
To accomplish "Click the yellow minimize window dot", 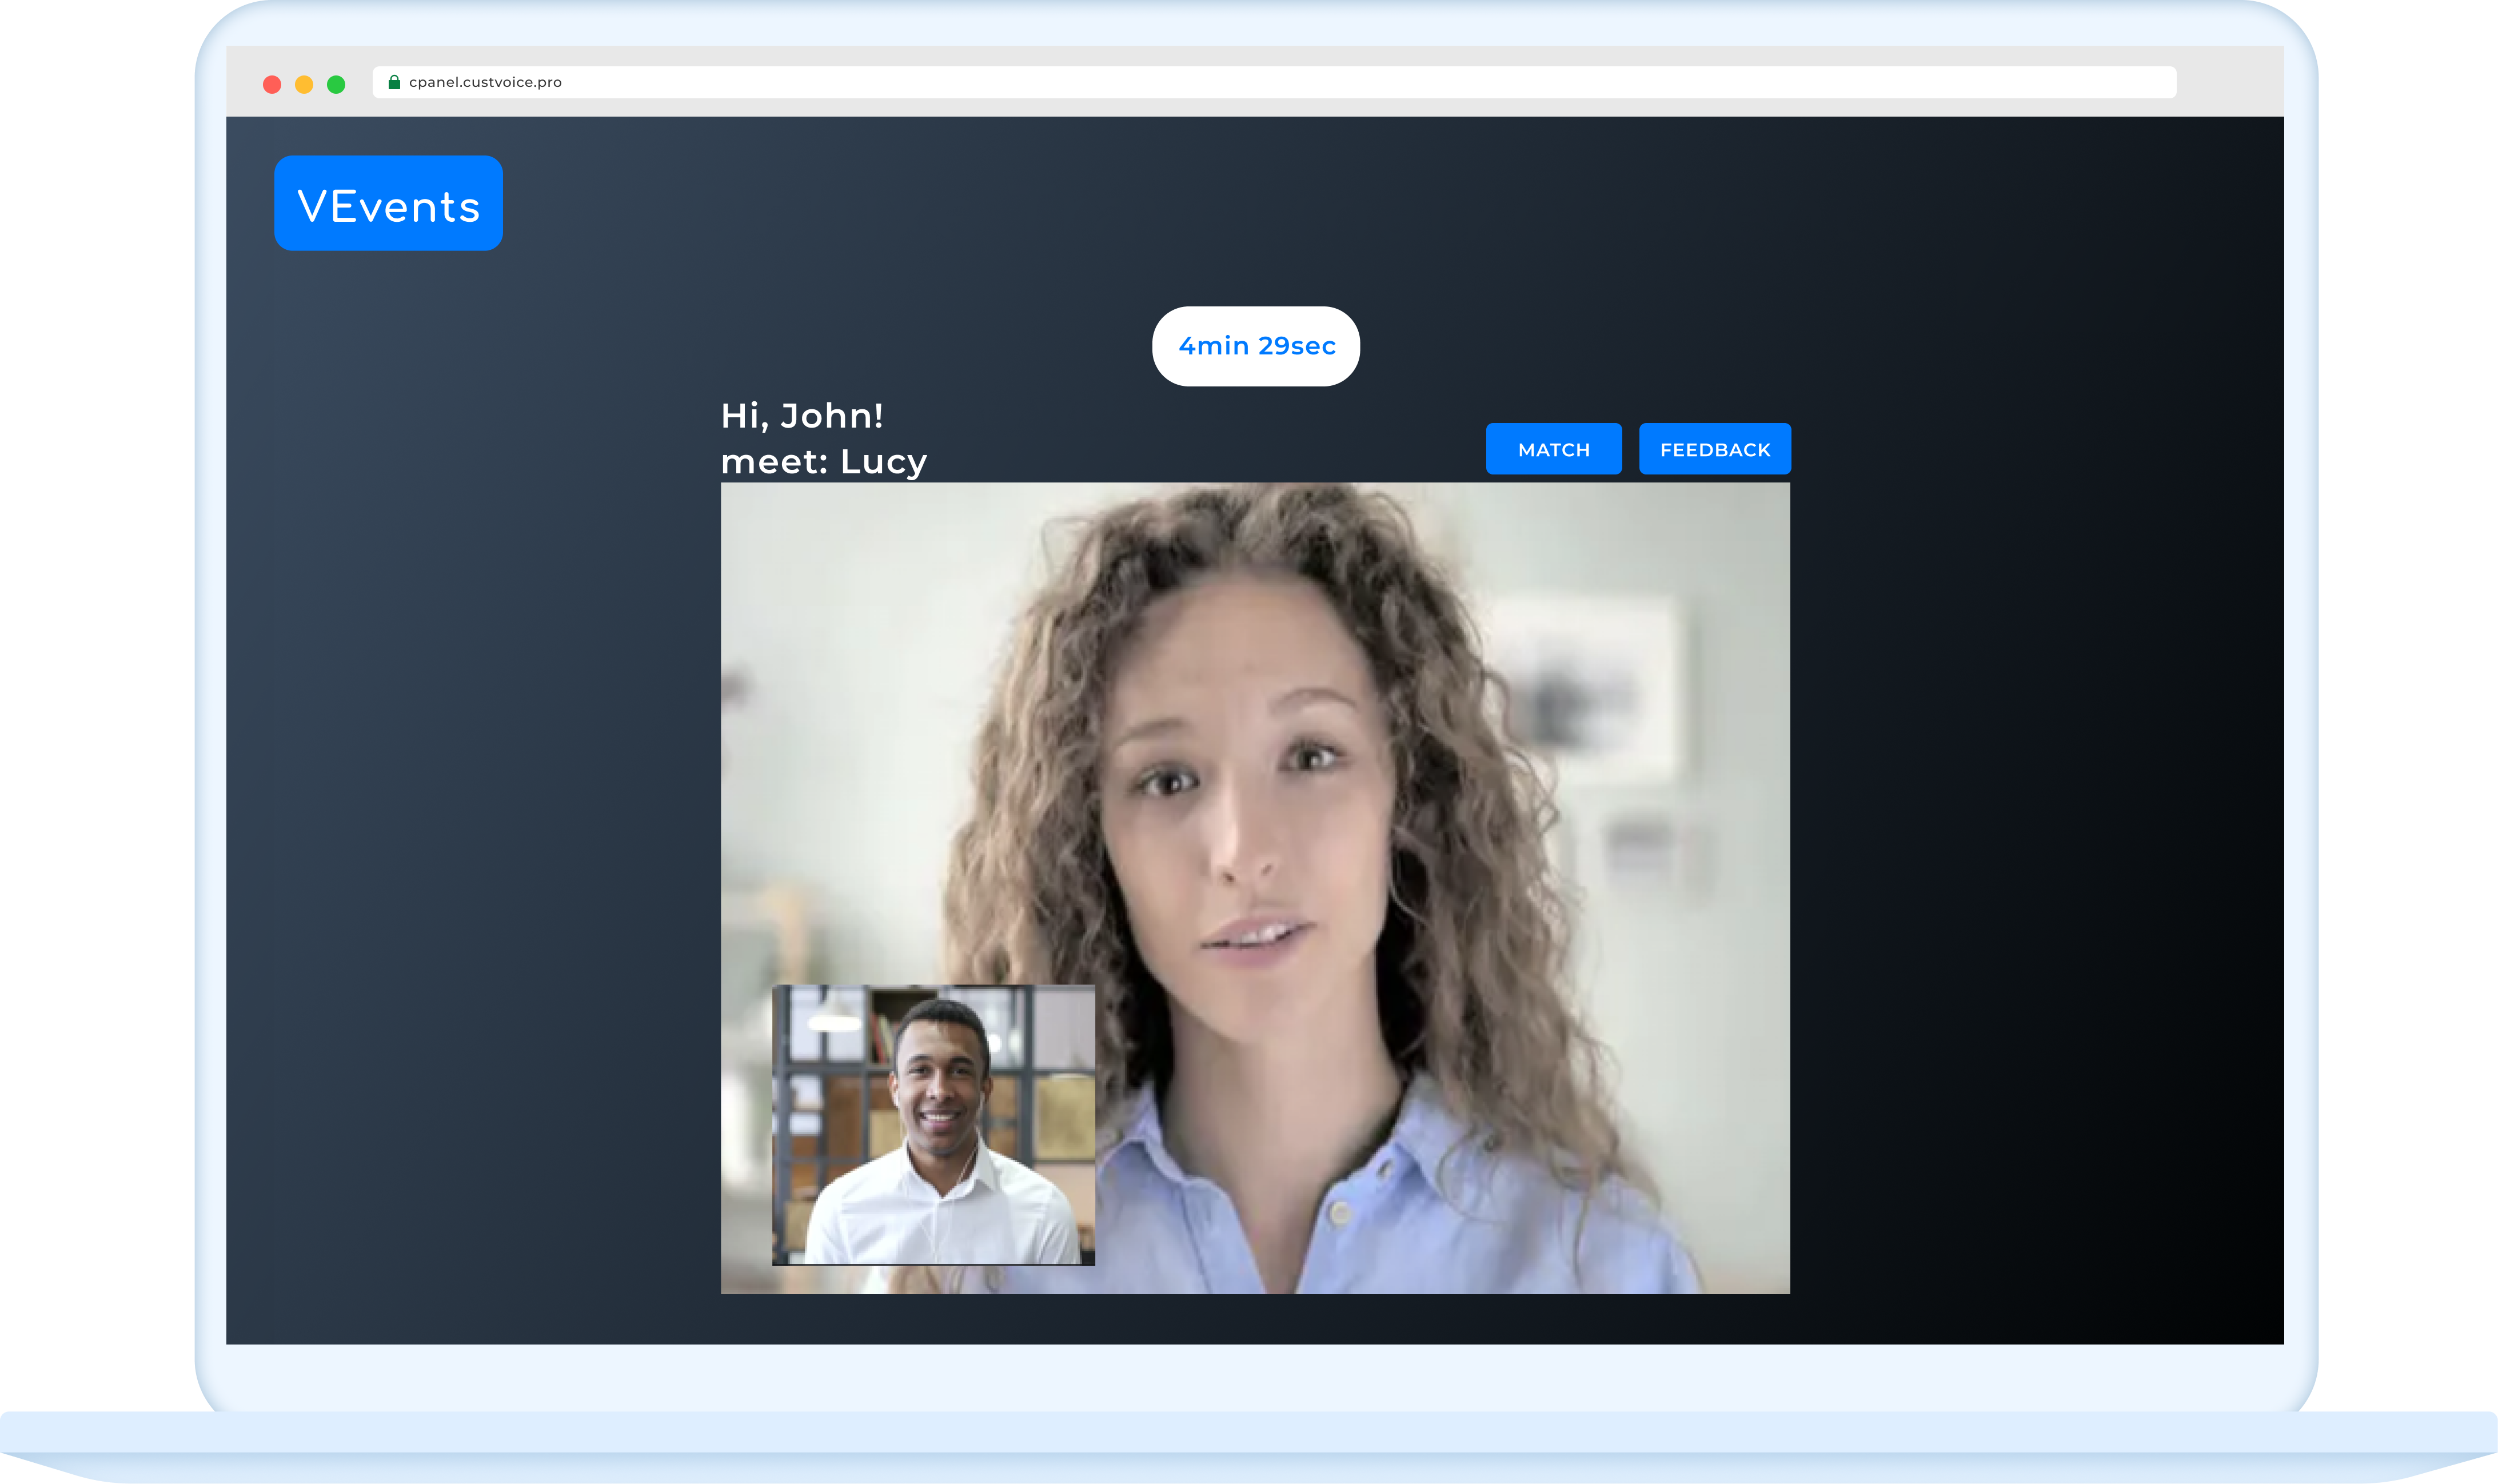I will pos(304,84).
